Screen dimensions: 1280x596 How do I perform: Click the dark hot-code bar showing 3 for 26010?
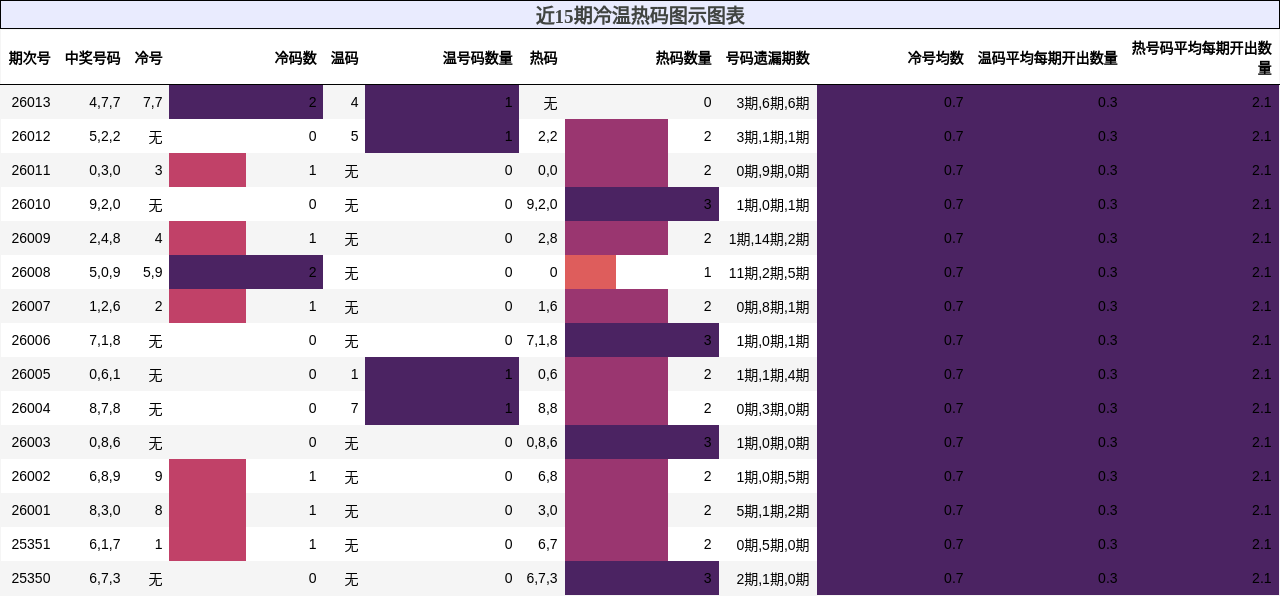click(x=643, y=204)
